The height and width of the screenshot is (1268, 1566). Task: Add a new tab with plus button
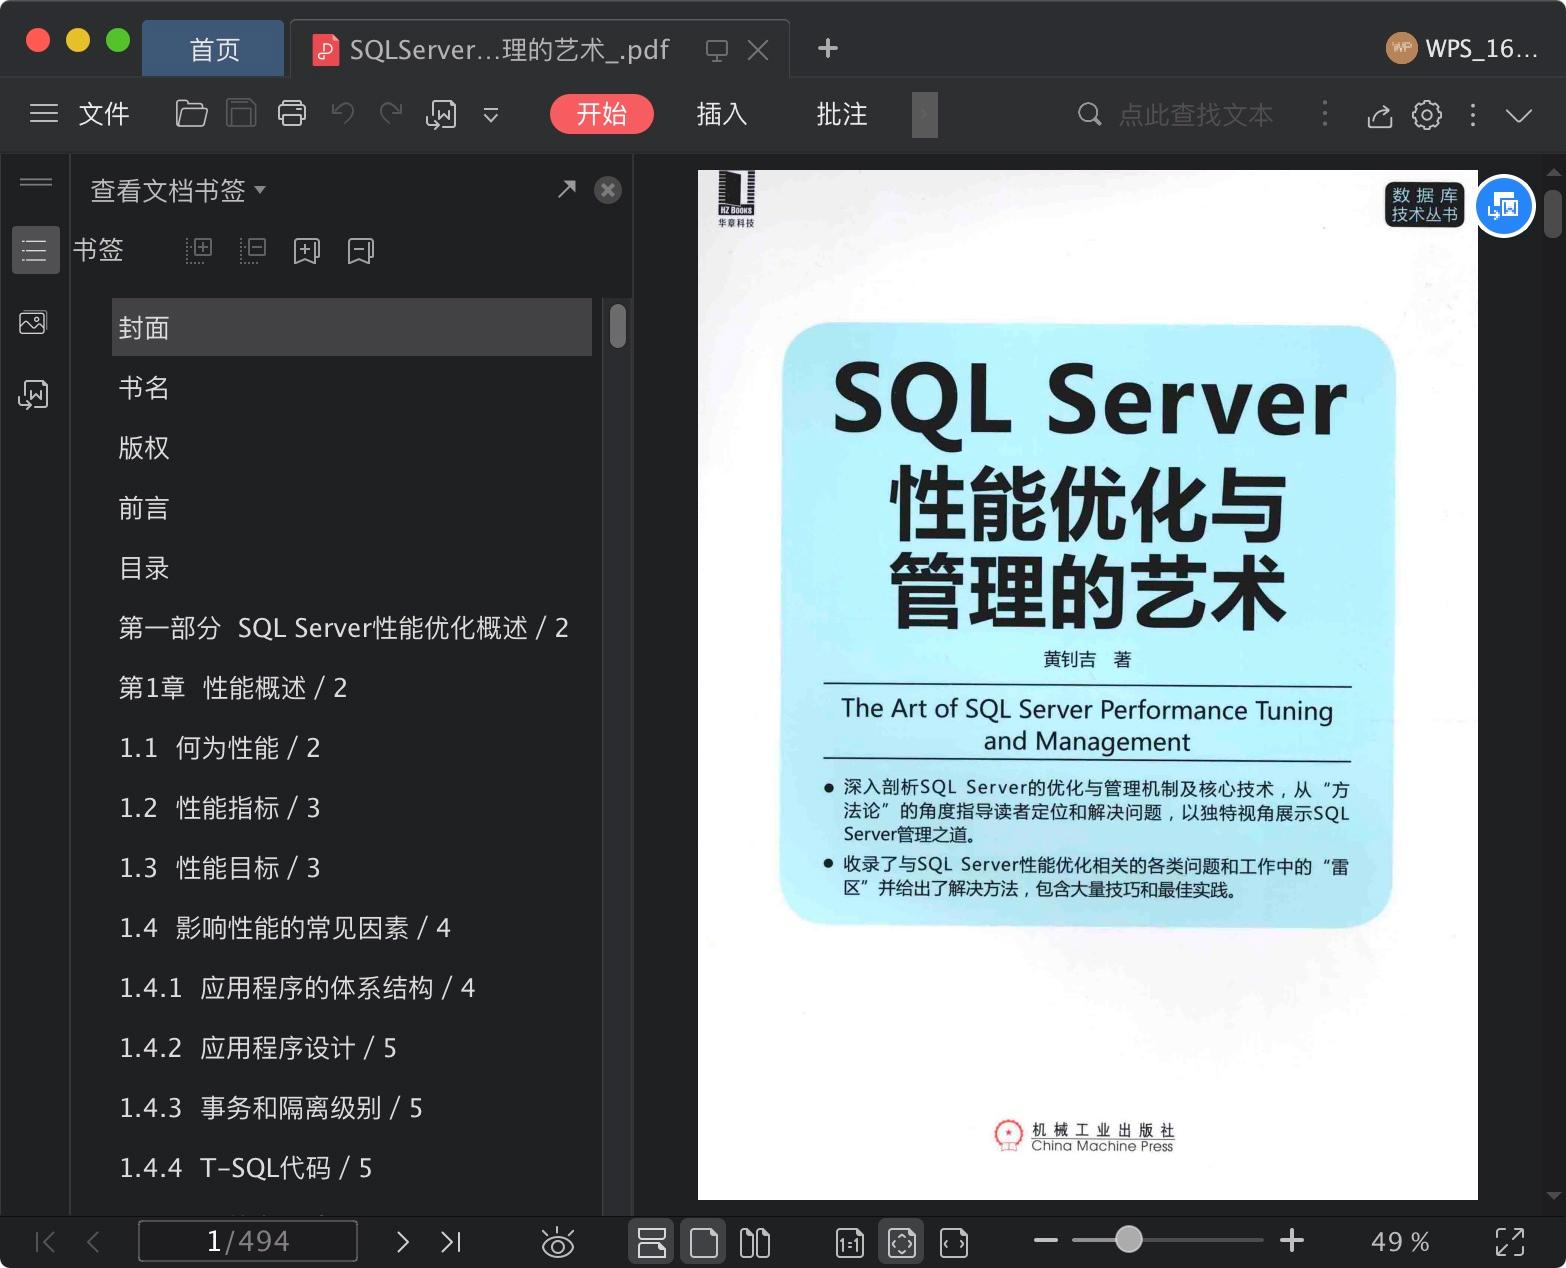pyautogui.click(x=828, y=48)
